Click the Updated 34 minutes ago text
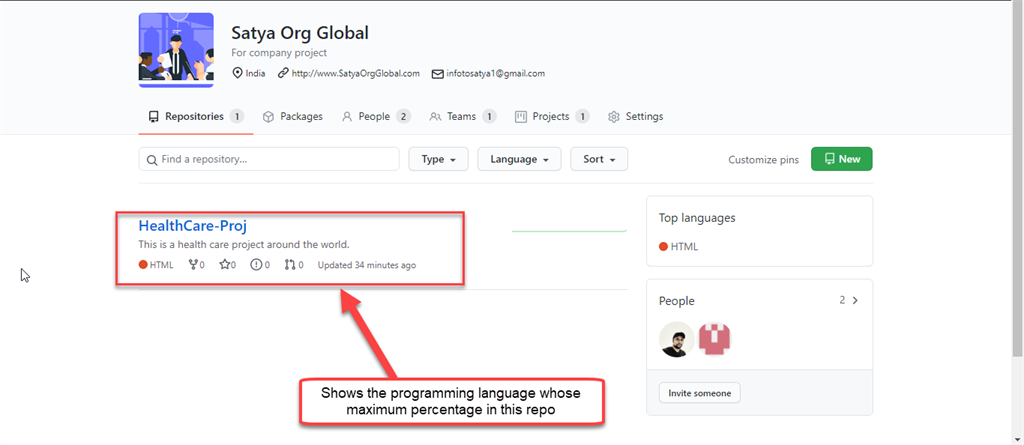This screenshot has height=445, width=1024. coord(367,265)
